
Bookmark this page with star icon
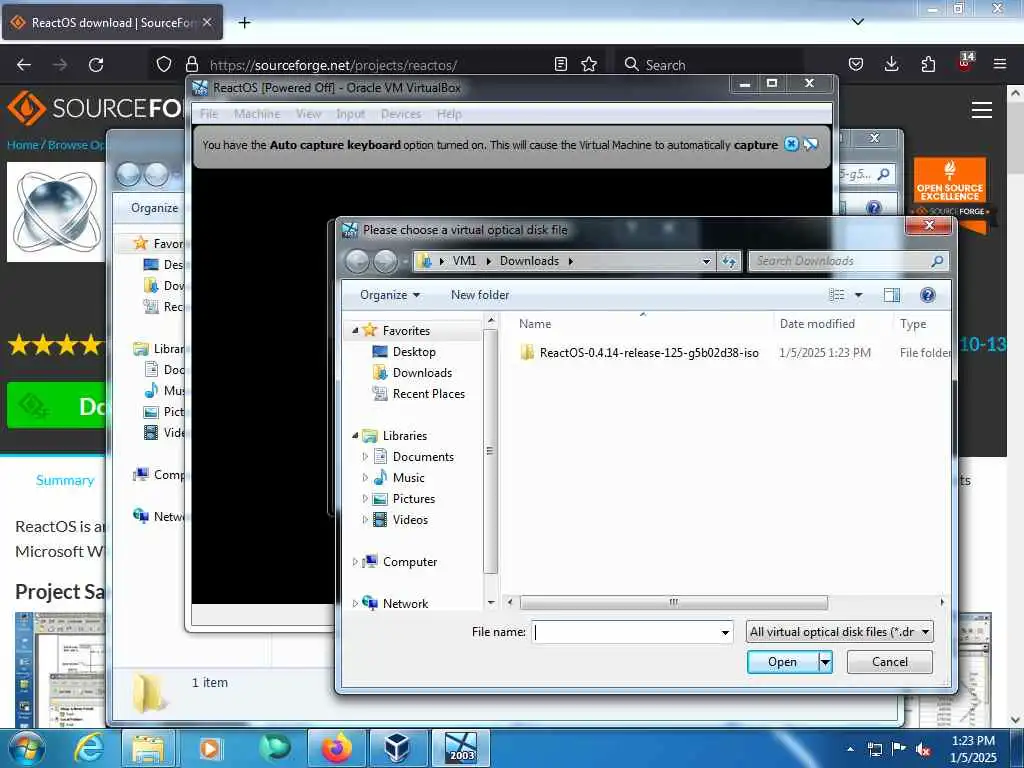coord(589,64)
